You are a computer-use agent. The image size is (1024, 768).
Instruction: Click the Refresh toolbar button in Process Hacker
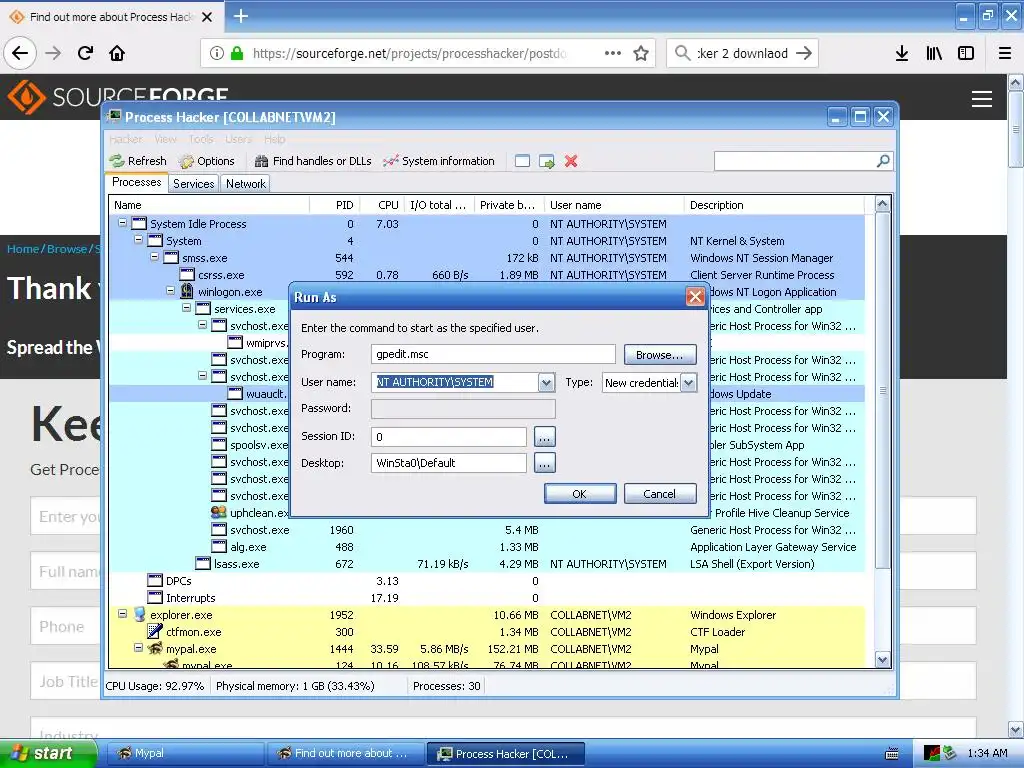tap(138, 161)
